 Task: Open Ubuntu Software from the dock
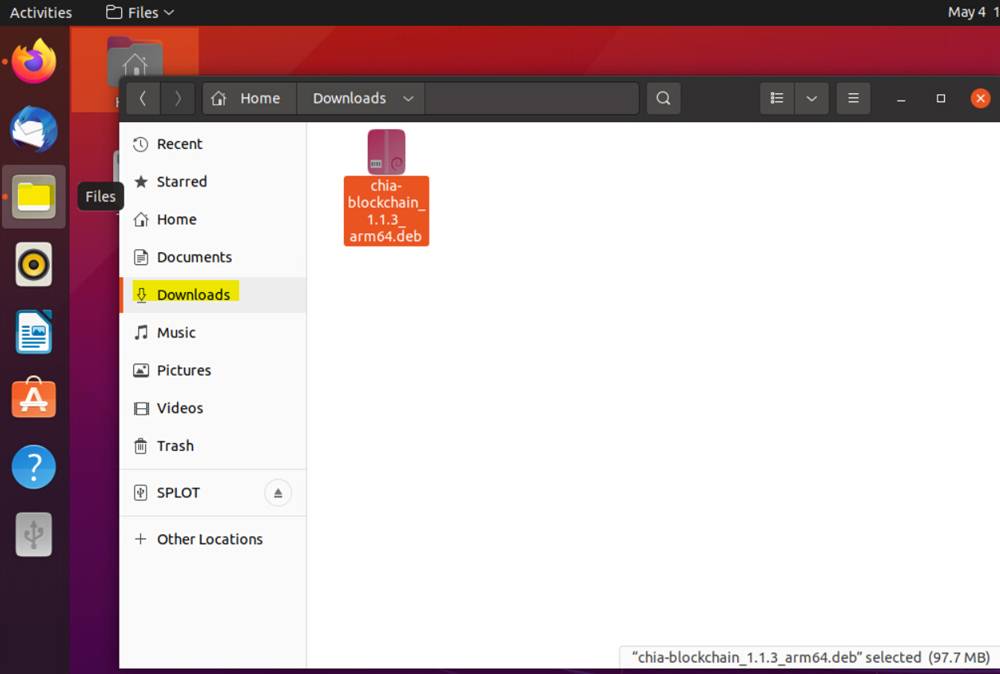(34, 400)
